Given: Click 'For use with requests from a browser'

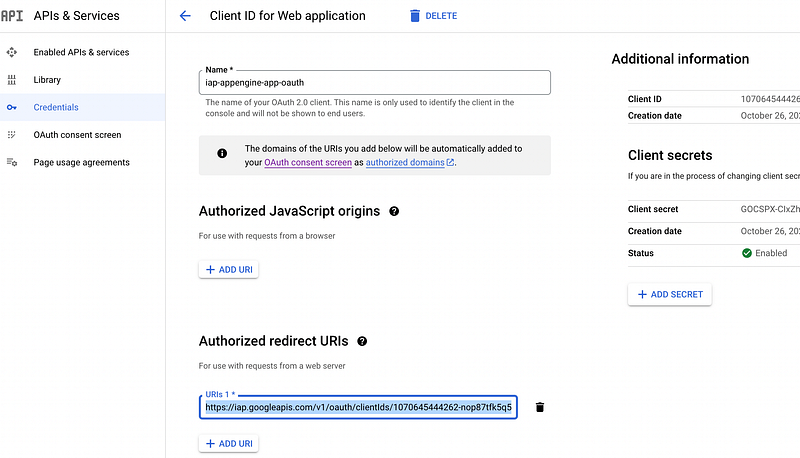Looking at the screenshot, I should (x=267, y=236).
